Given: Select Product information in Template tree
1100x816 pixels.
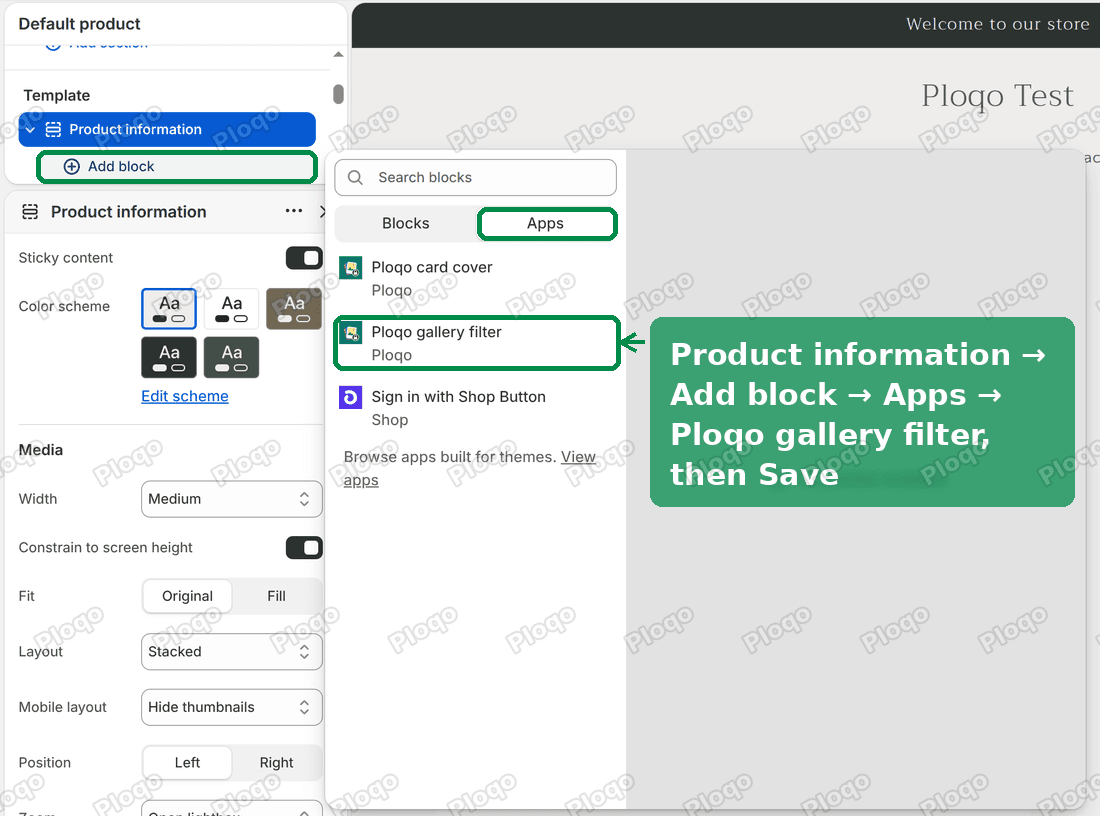Looking at the screenshot, I should (167, 130).
